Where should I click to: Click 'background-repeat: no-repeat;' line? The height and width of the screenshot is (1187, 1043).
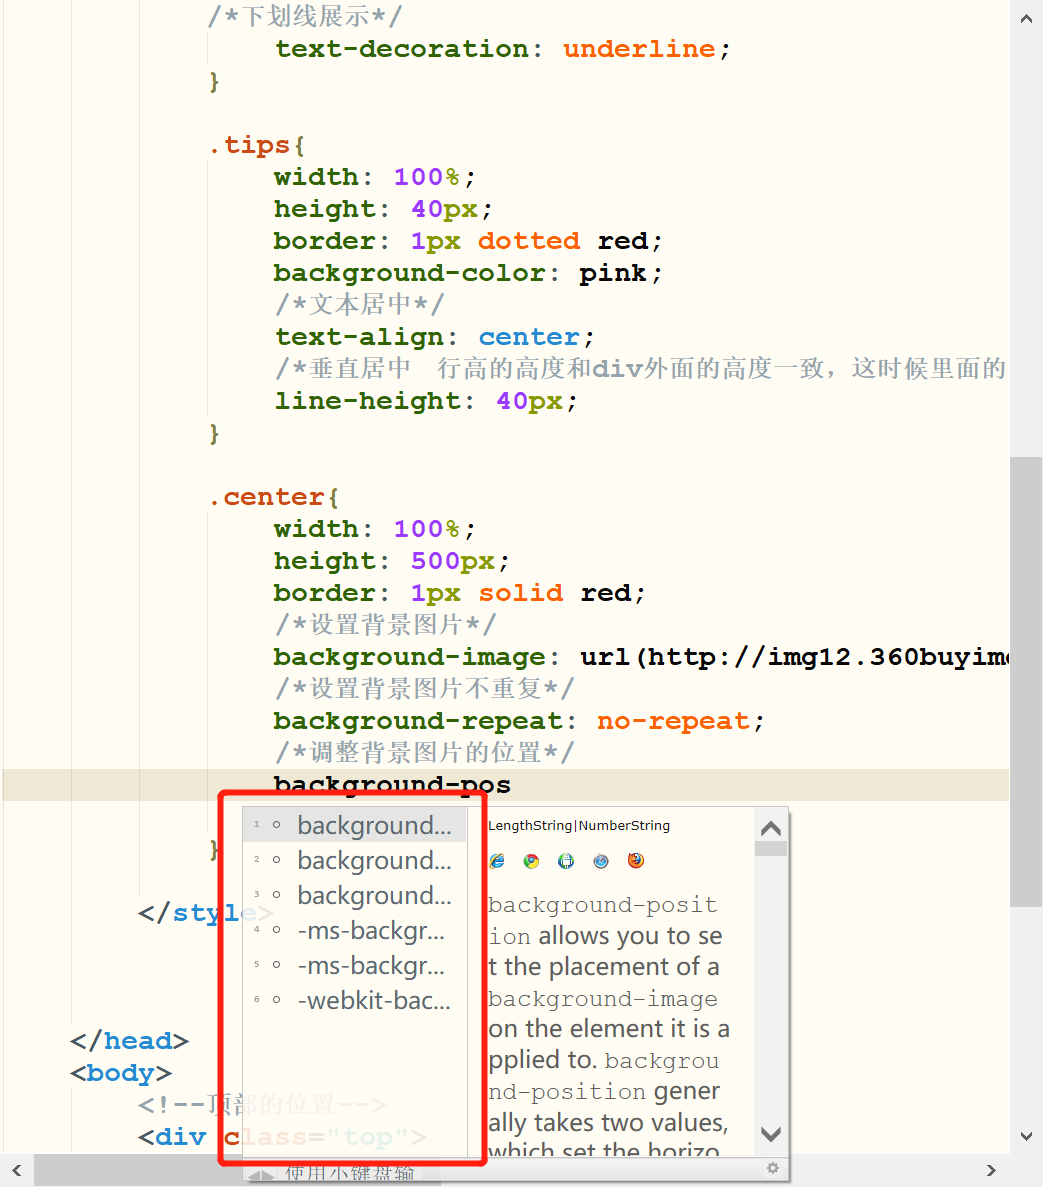coord(518,721)
